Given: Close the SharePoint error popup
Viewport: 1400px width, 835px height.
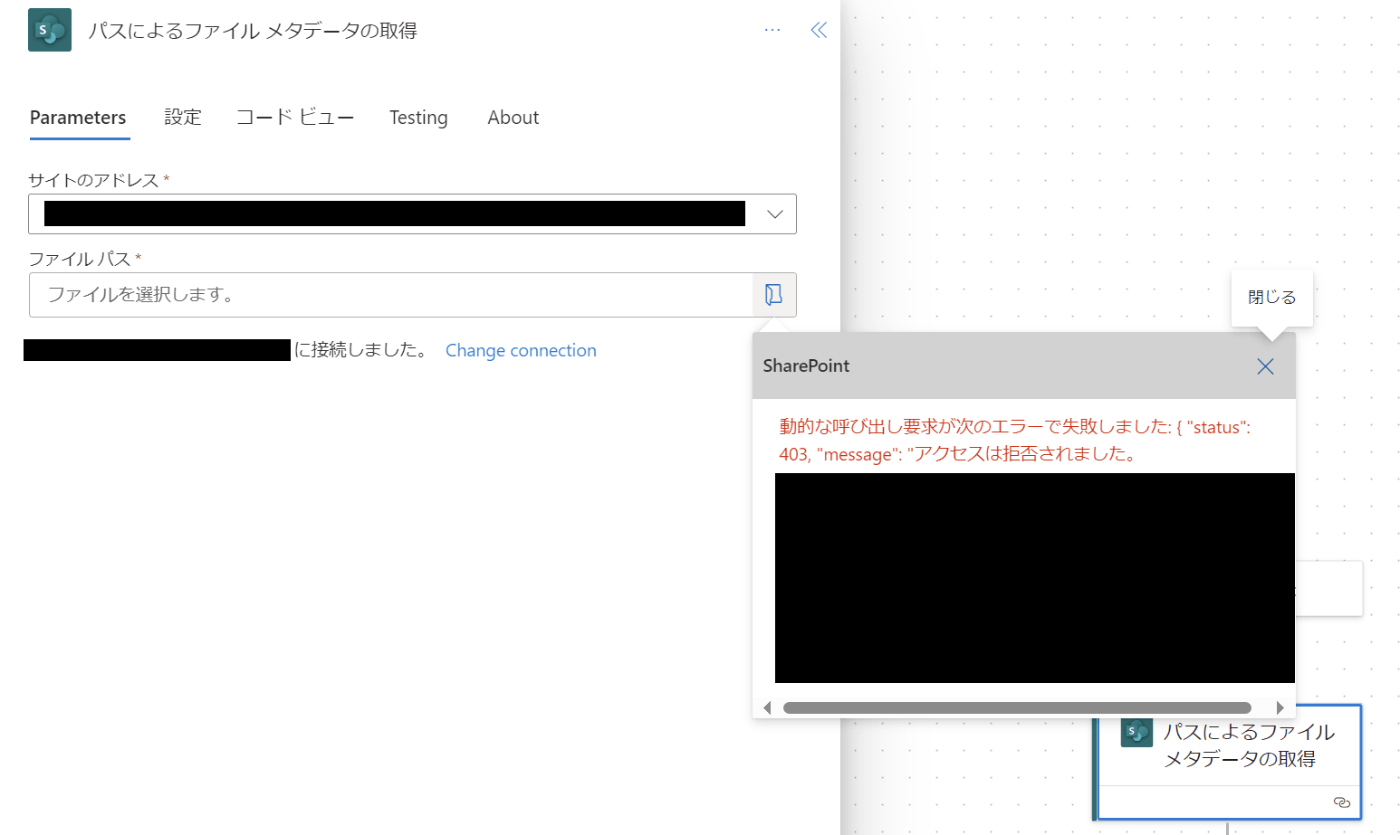Looking at the screenshot, I should pos(1265,366).
